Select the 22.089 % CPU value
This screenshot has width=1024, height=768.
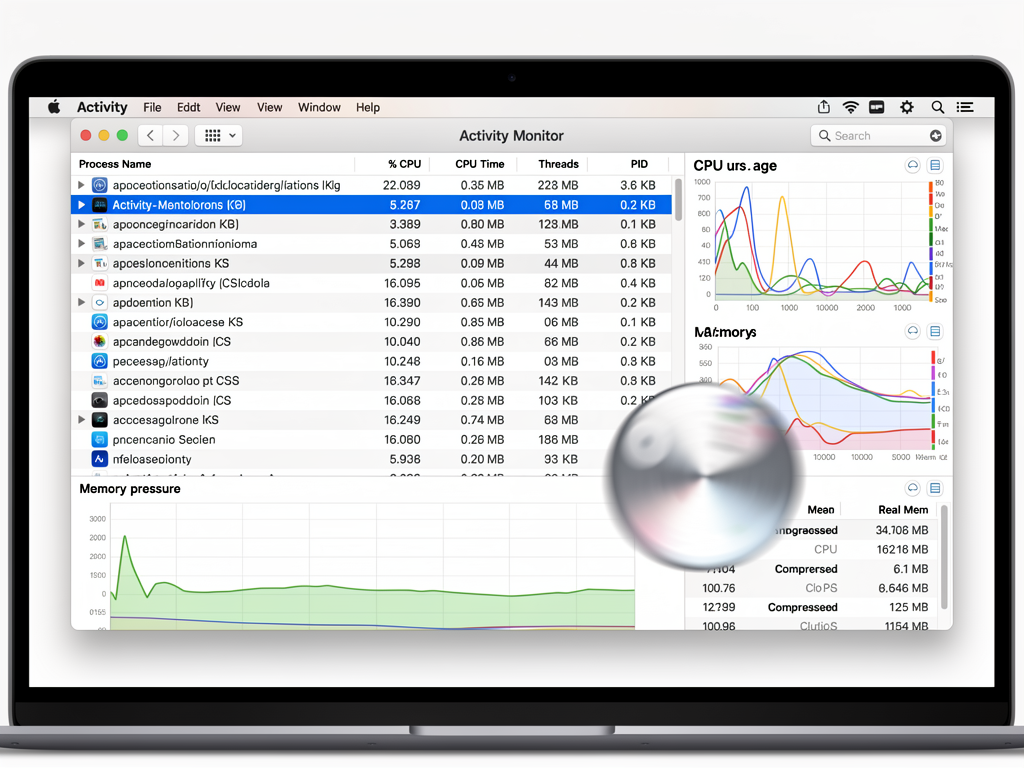pyautogui.click(x=402, y=185)
